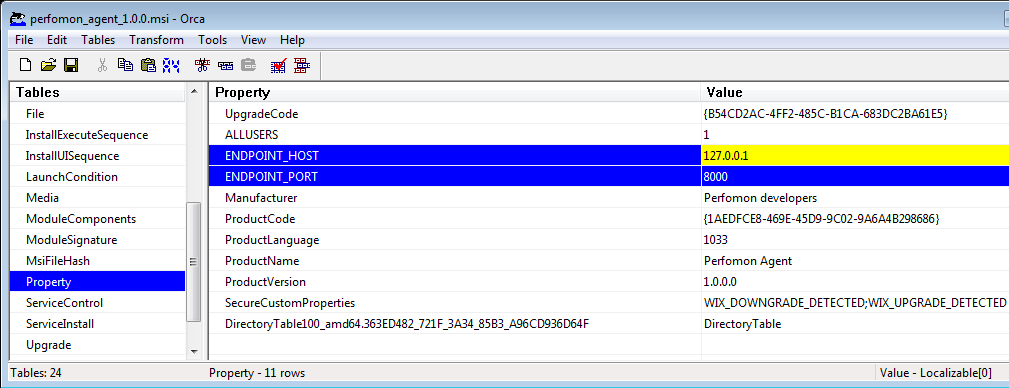
Task: Click the ENDPOINT_PORT property cell
Action: coord(455,177)
